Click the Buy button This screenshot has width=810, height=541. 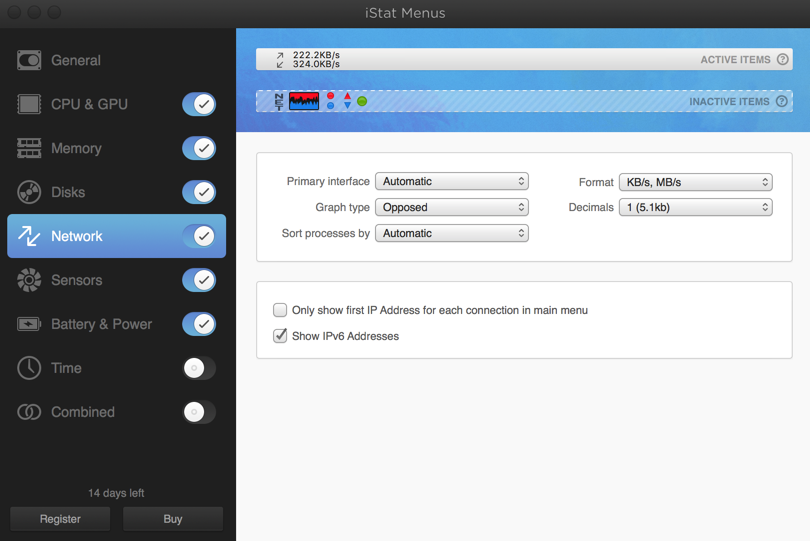pos(173,519)
